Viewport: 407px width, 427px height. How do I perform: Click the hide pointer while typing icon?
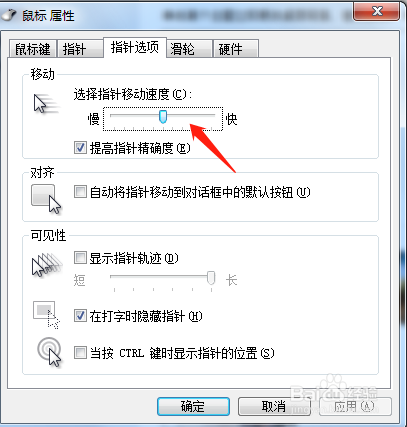(x=46, y=315)
